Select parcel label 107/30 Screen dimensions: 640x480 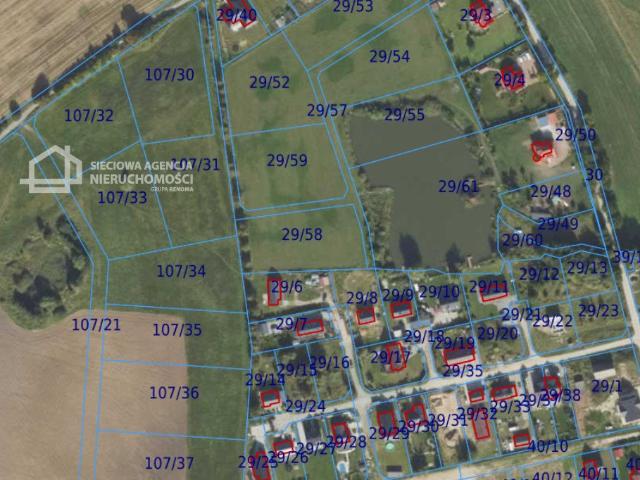[169, 75]
